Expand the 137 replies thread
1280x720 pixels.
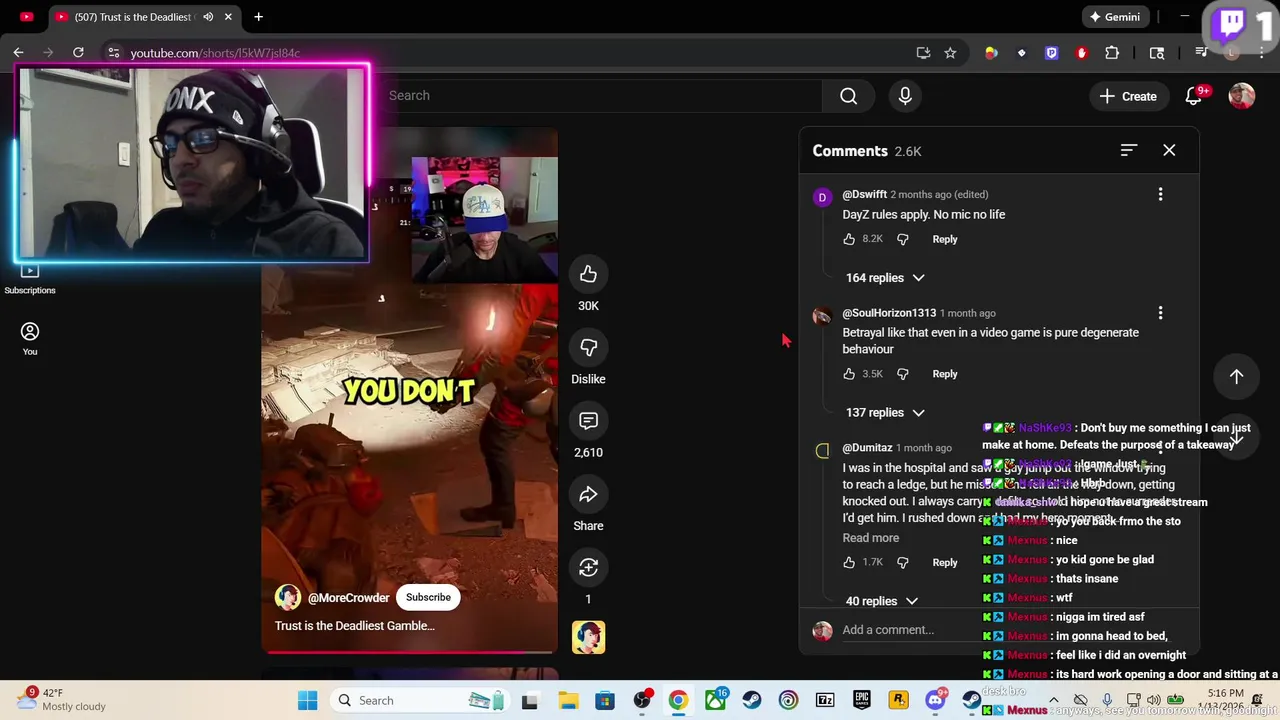click(885, 412)
